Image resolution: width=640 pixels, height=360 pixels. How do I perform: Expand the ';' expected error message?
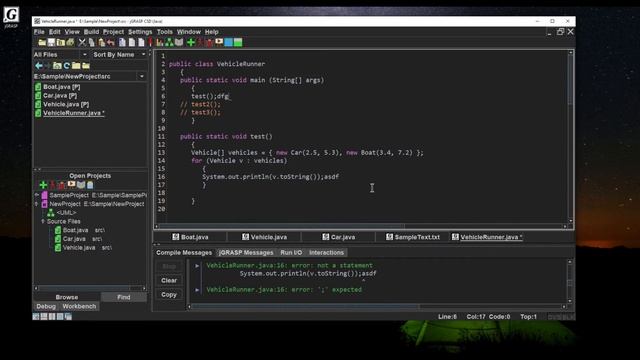pos(197,290)
